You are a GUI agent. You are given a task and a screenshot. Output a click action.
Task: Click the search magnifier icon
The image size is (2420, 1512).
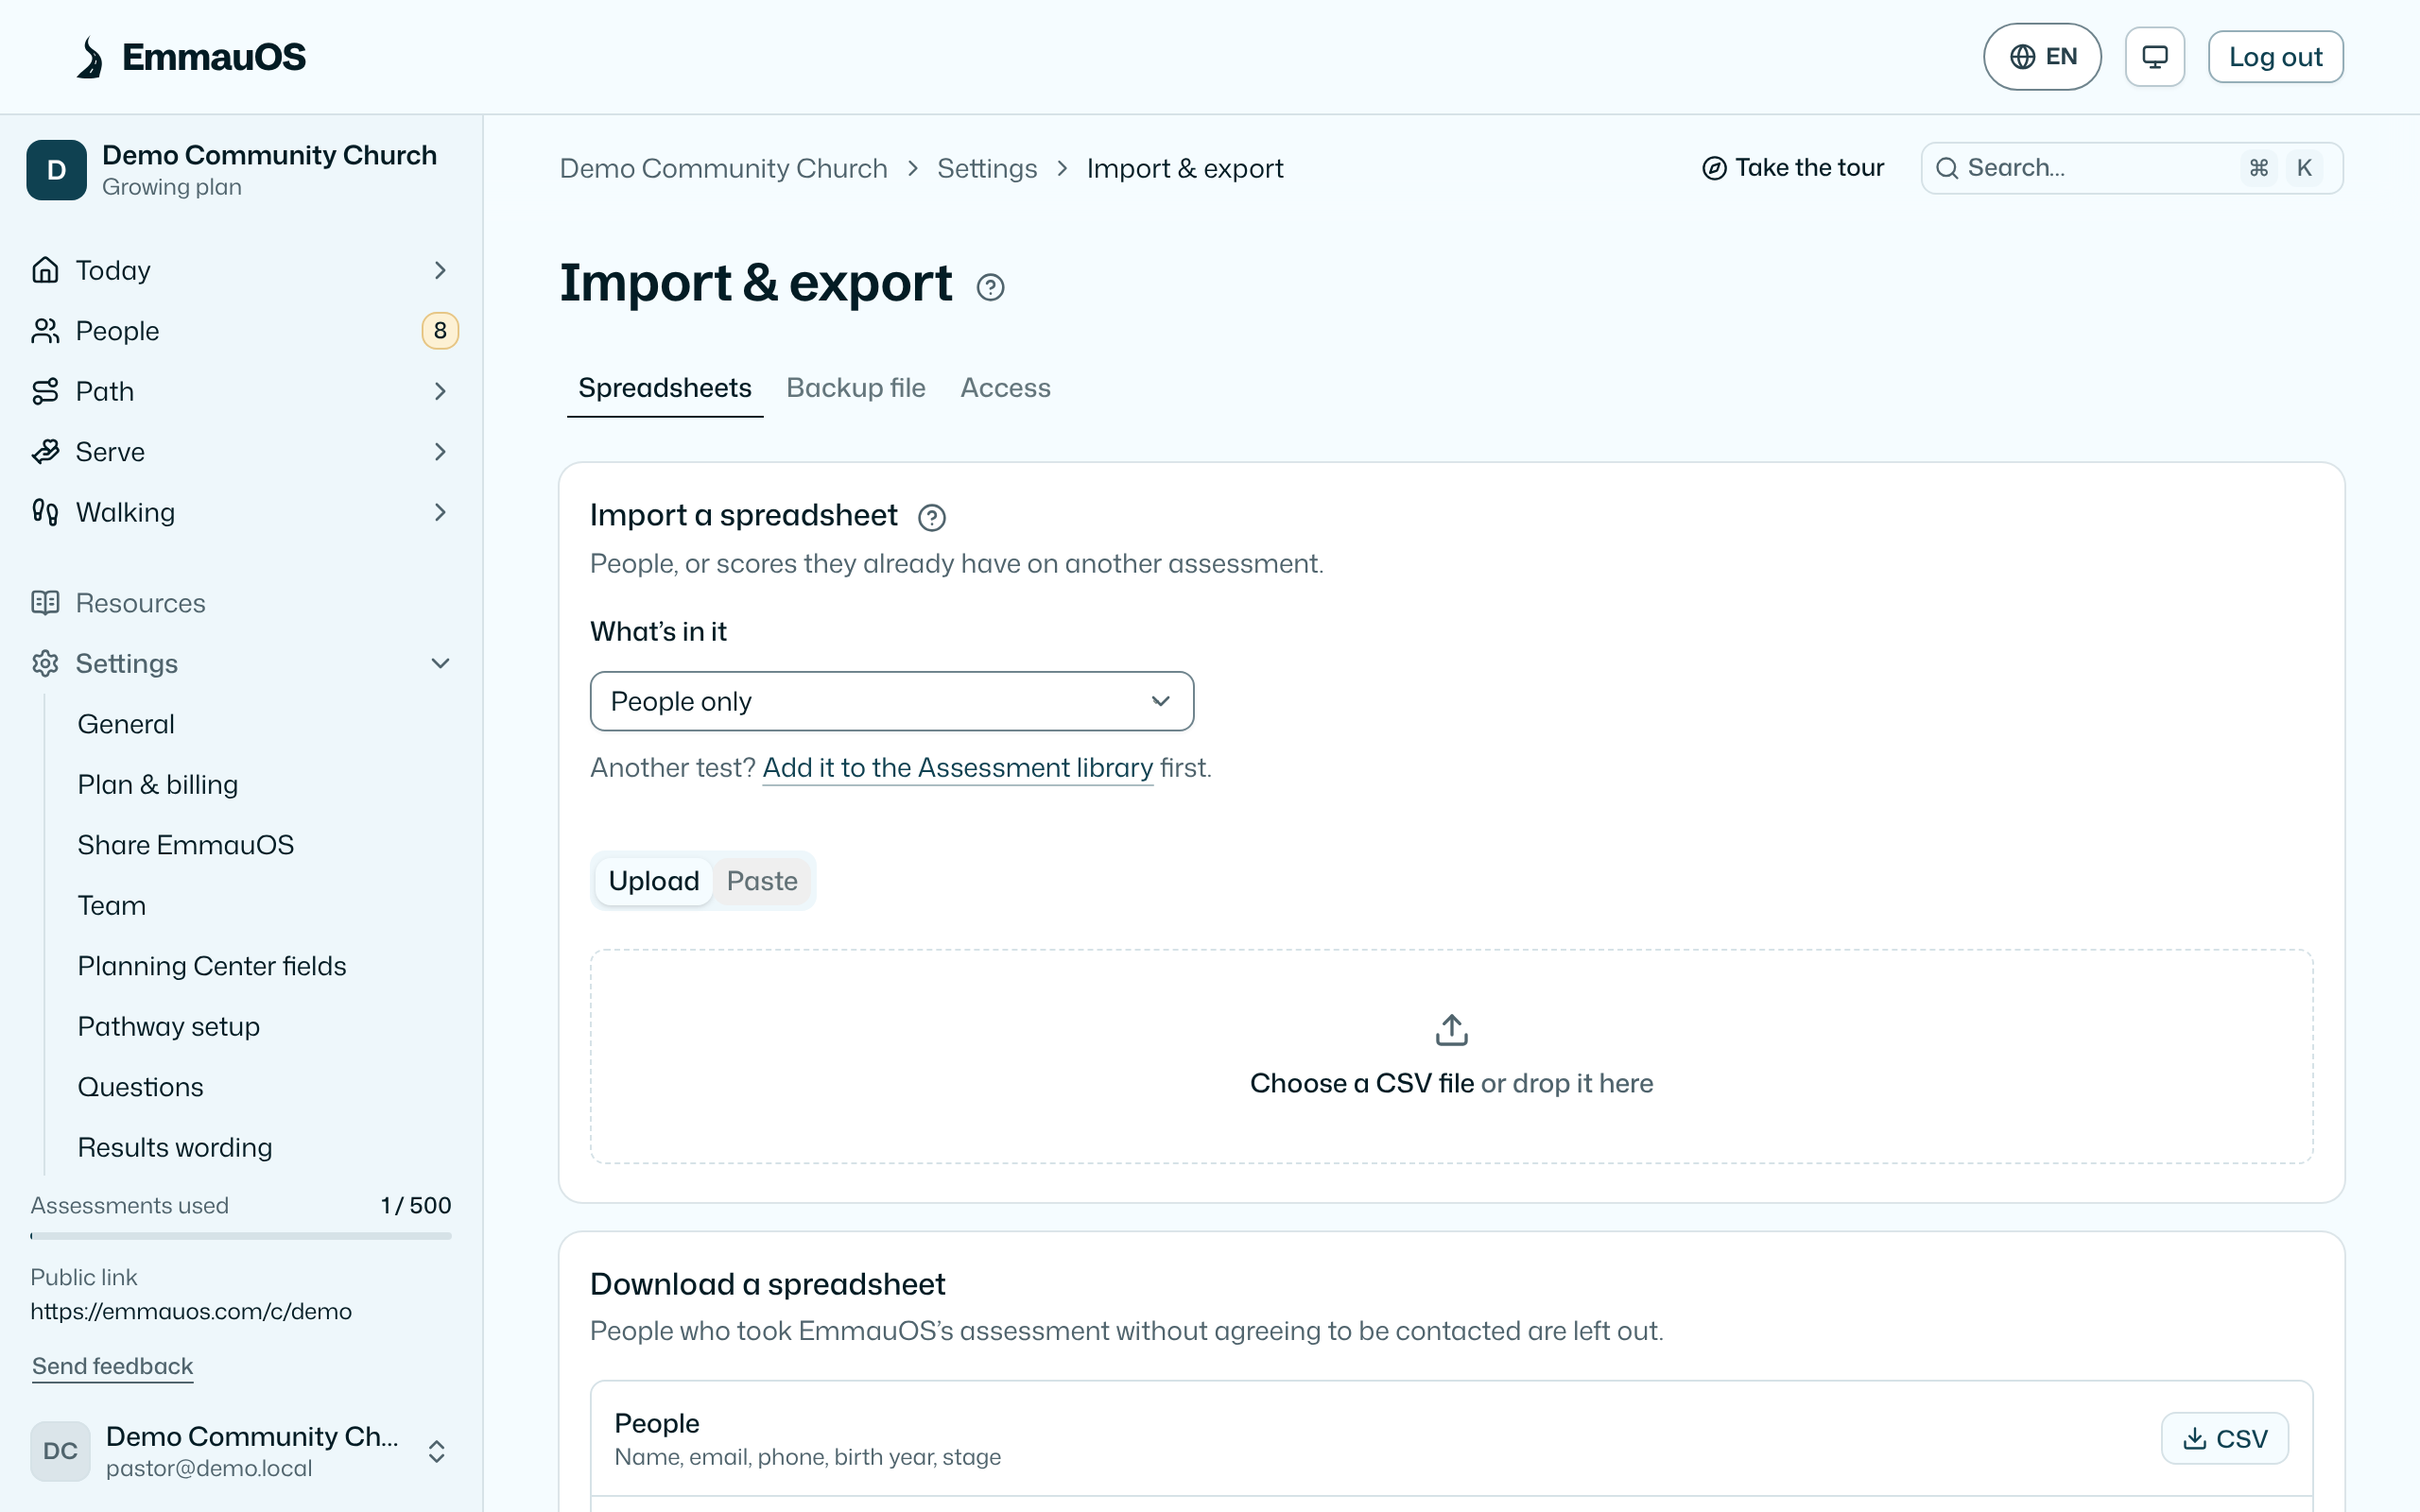click(x=1947, y=168)
